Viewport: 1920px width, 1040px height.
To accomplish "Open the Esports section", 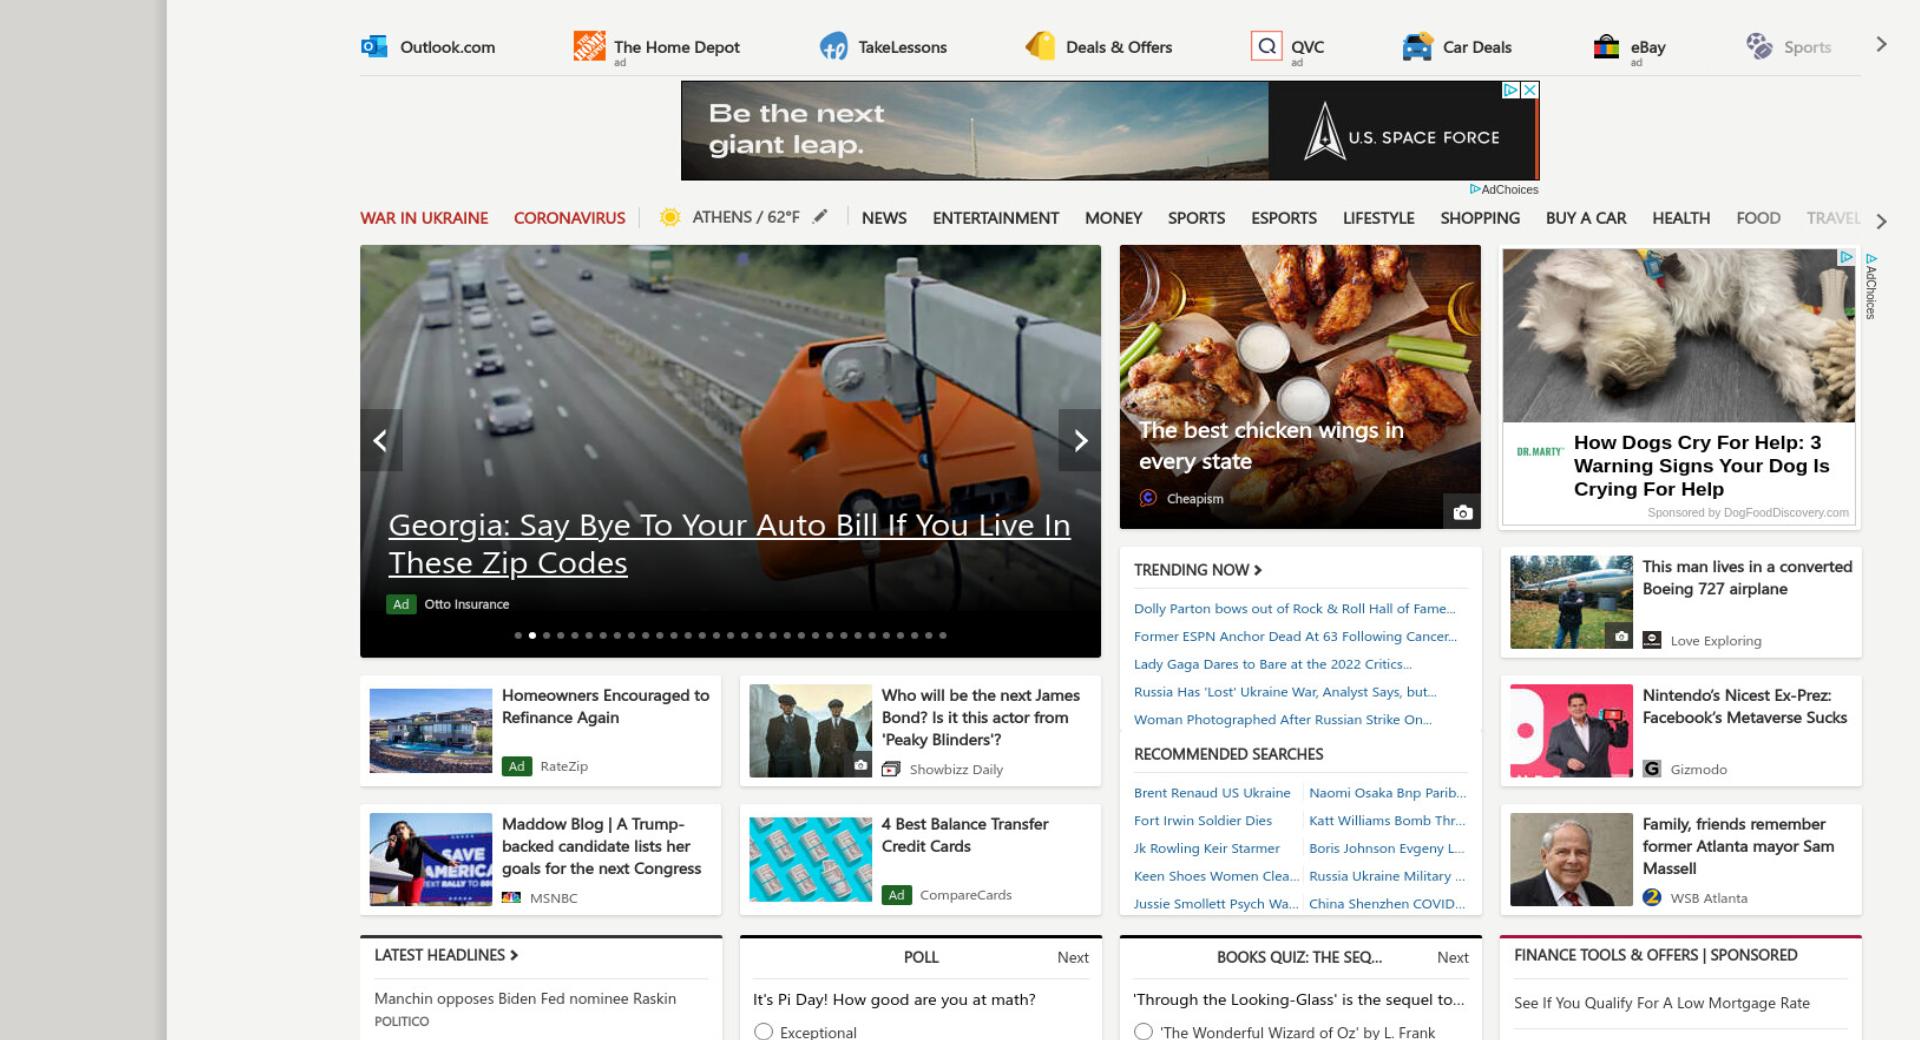I will click(x=1283, y=218).
